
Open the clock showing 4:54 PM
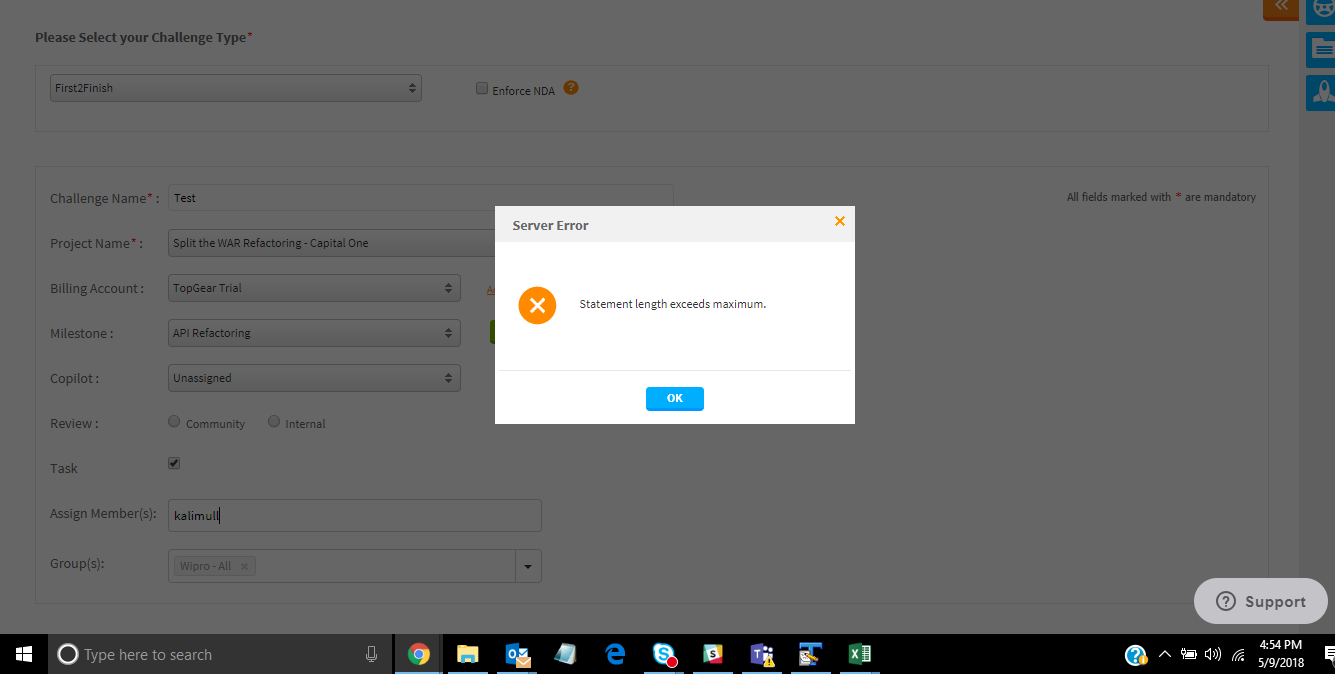[1280, 654]
